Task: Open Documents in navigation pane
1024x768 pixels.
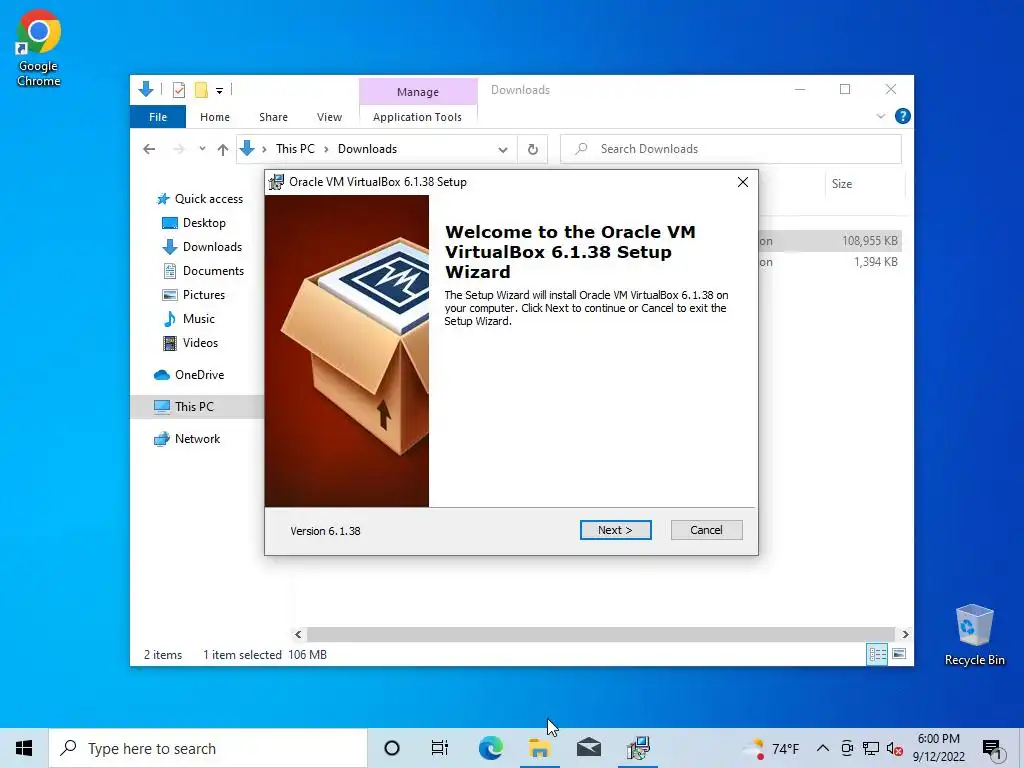Action: coord(203,271)
